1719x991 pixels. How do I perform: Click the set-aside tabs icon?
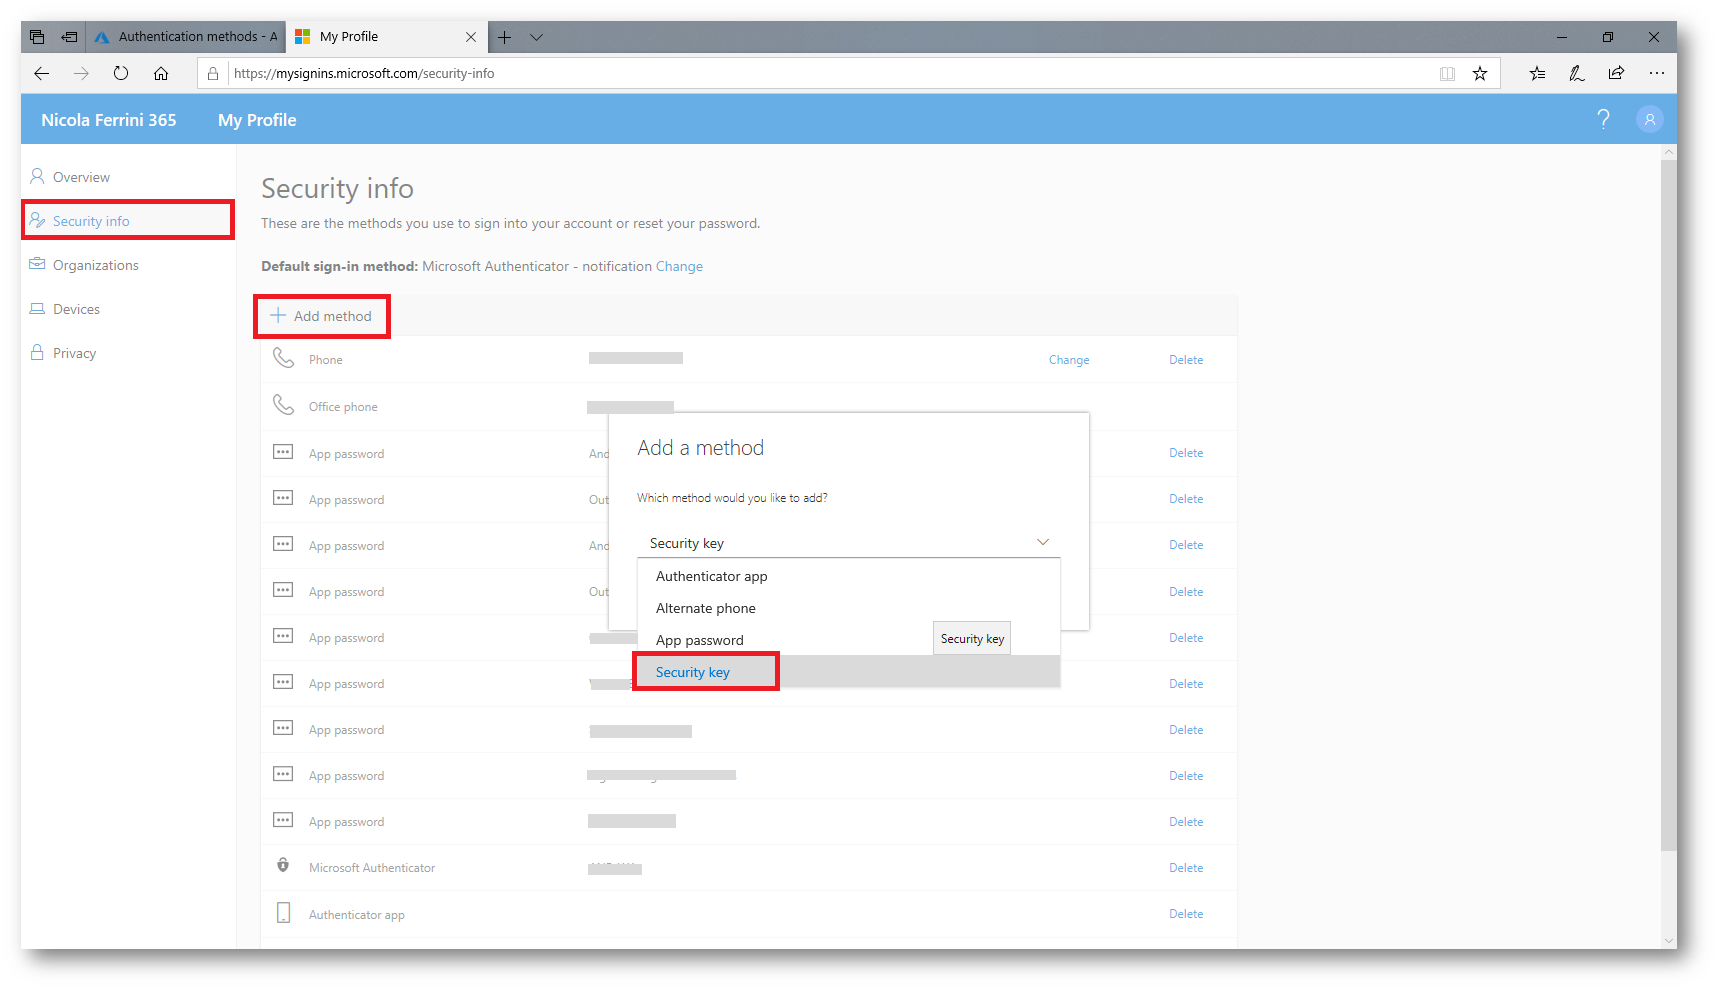[x=37, y=37]
